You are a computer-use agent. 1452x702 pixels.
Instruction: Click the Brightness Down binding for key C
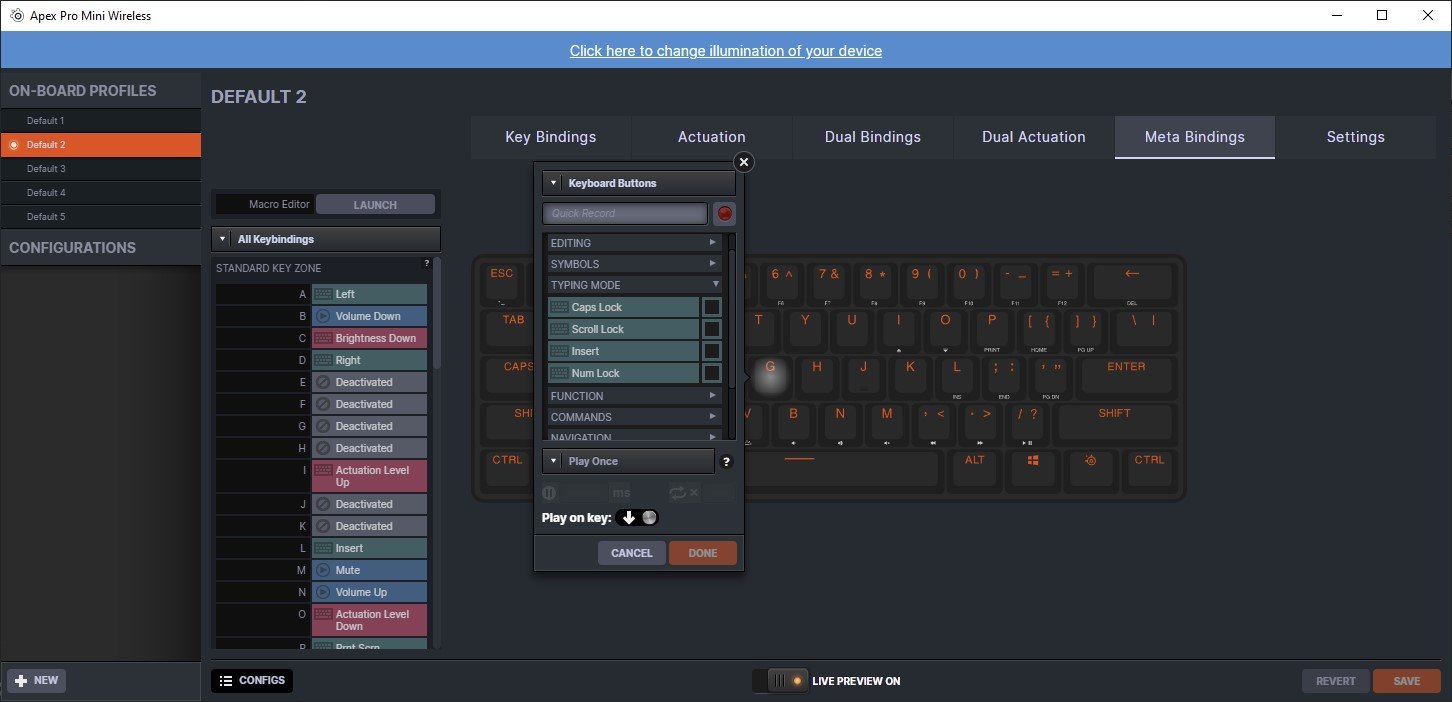369,338
